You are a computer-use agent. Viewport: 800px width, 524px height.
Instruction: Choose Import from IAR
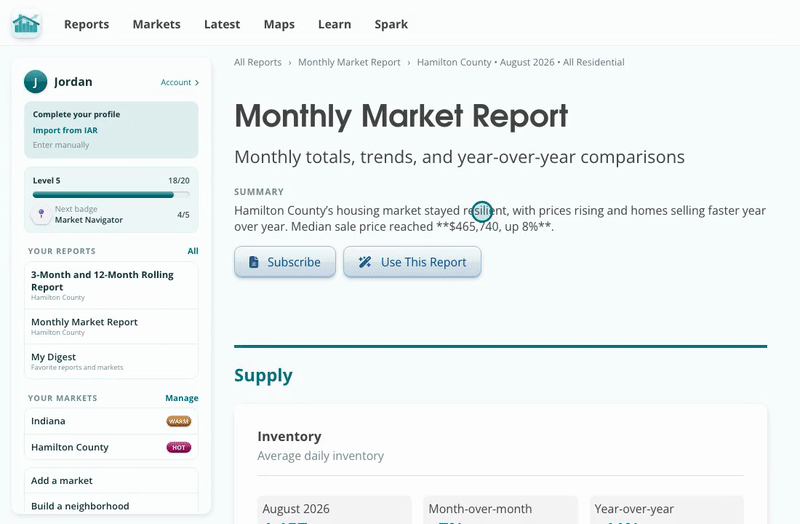[x=65, y=130]
